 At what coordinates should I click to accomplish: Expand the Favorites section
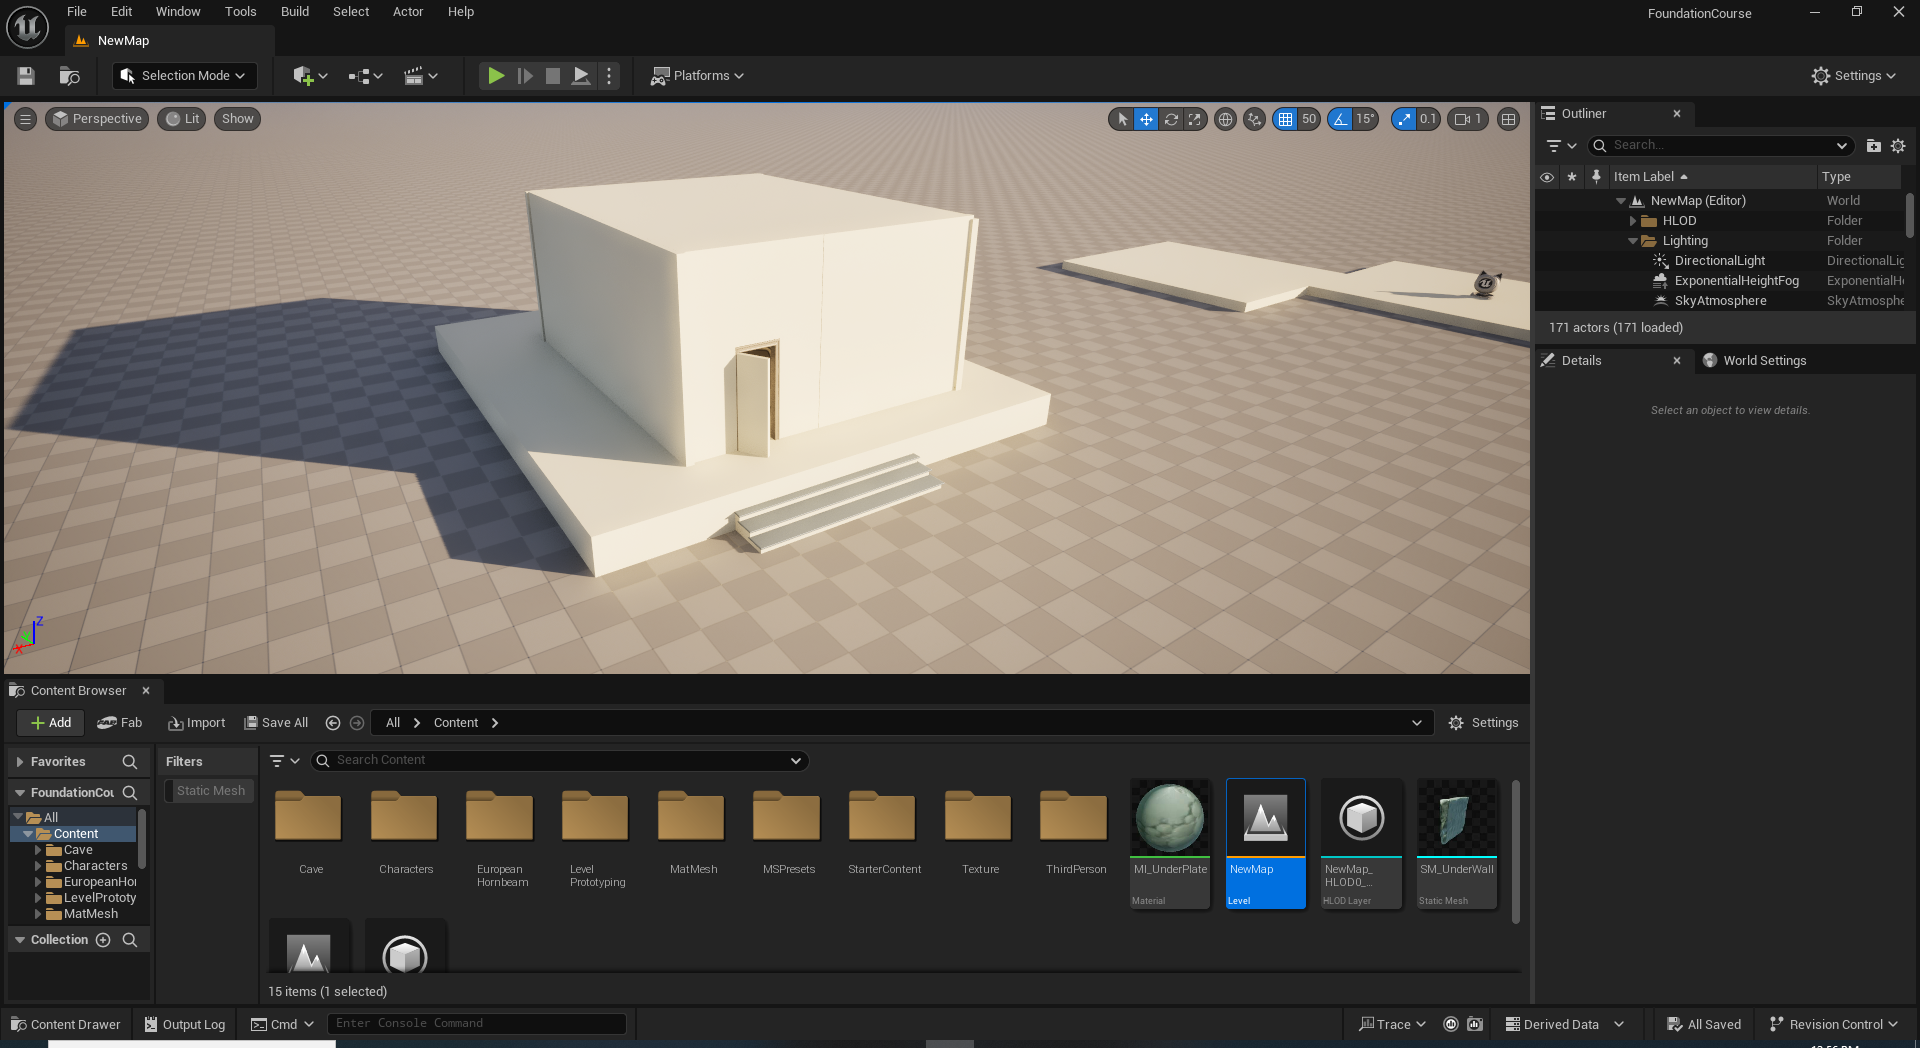(x=20, y=762)
